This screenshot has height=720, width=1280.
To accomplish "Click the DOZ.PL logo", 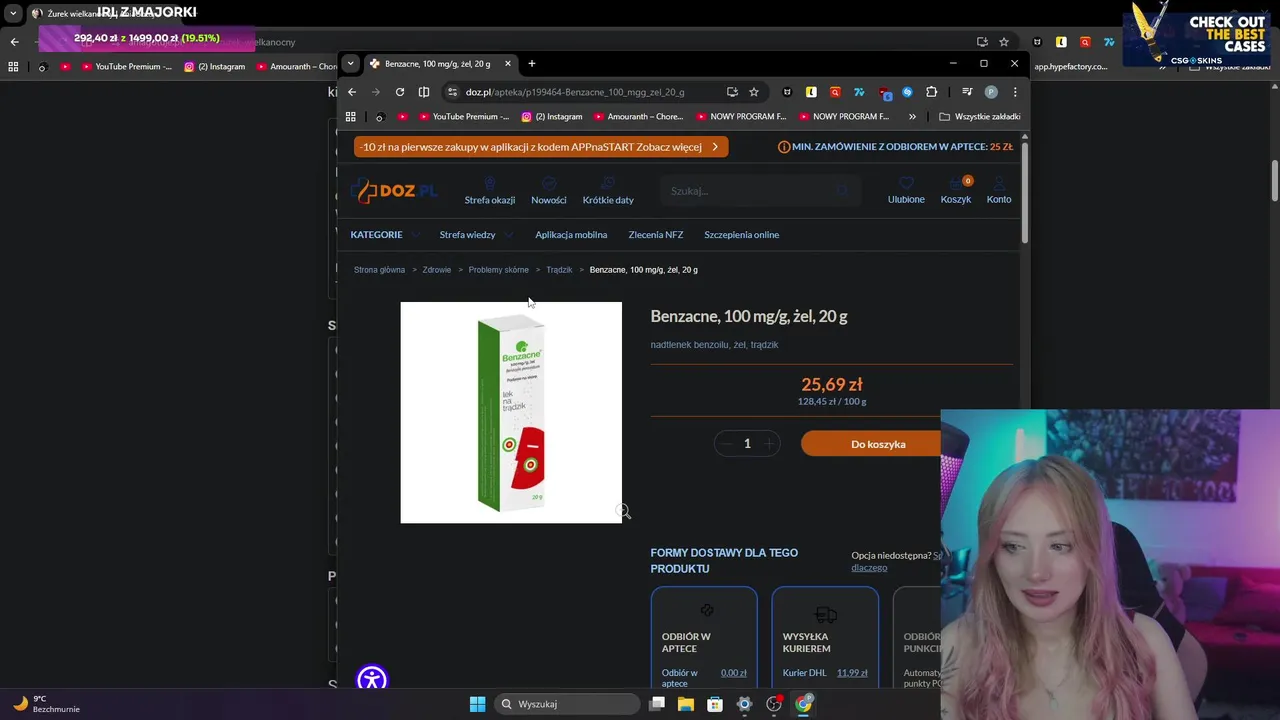I will (394, 190).
